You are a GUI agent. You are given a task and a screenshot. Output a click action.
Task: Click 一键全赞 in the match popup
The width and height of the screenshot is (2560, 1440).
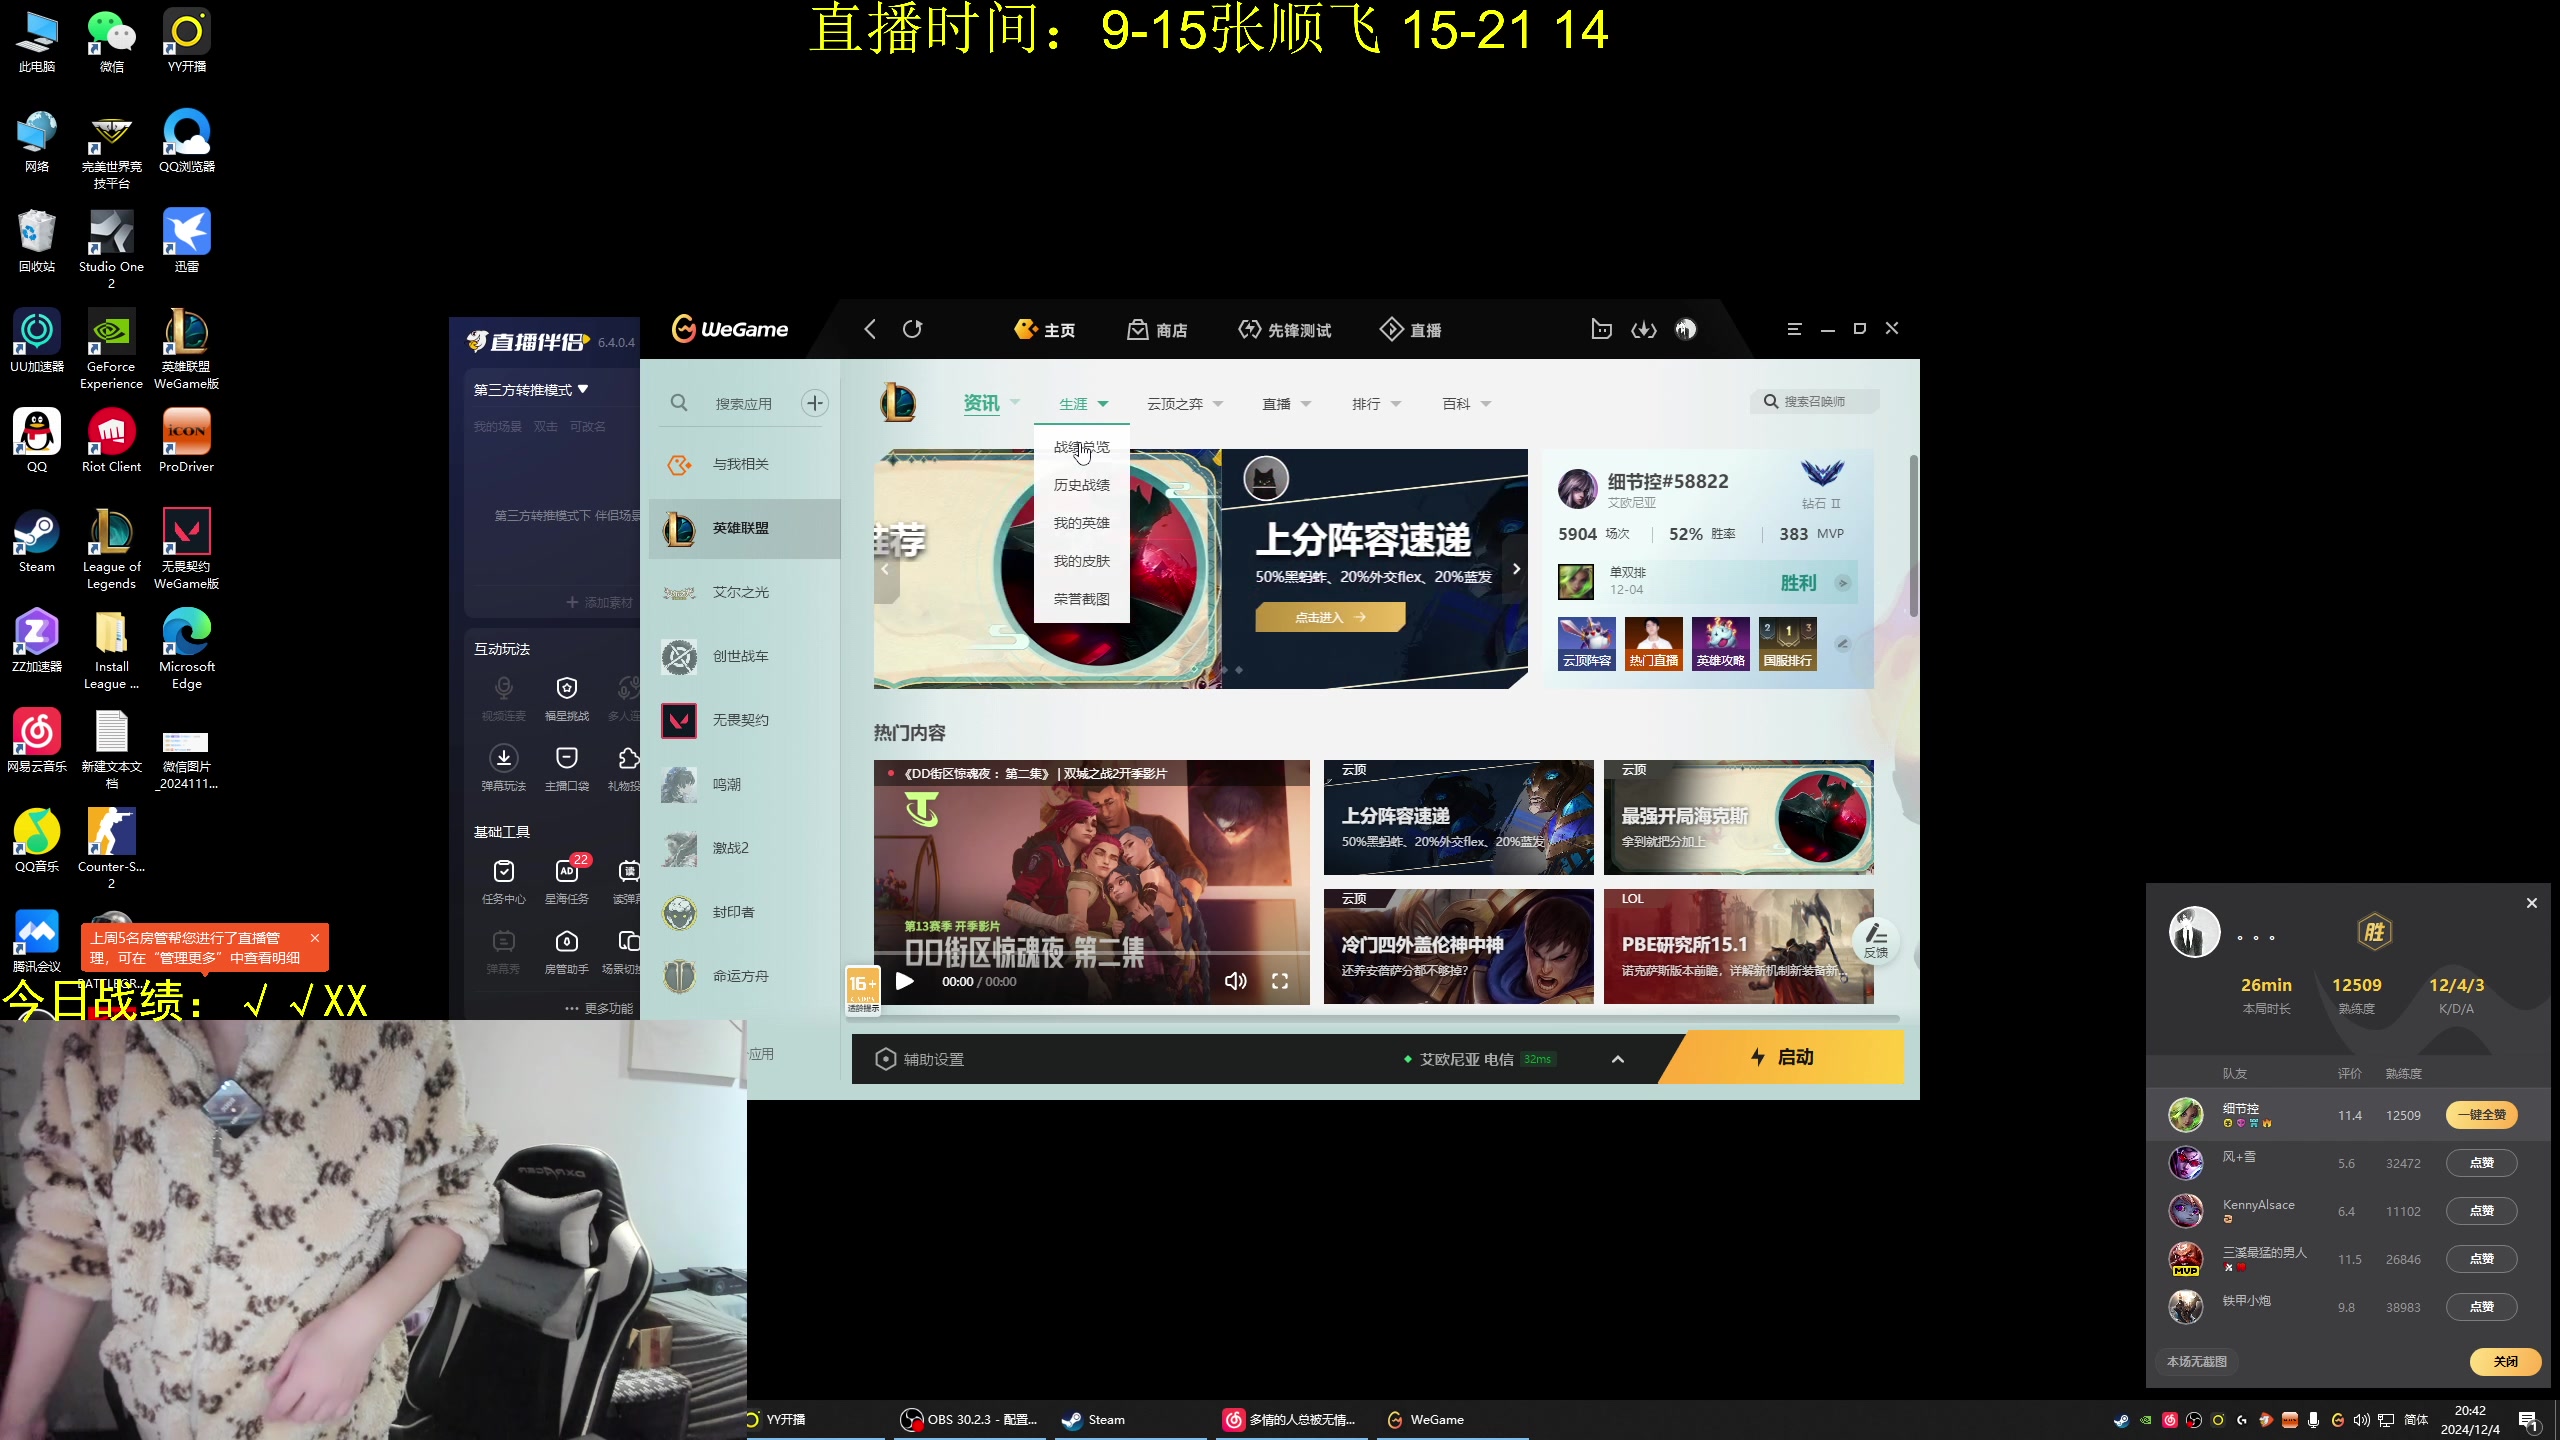2482,1115
